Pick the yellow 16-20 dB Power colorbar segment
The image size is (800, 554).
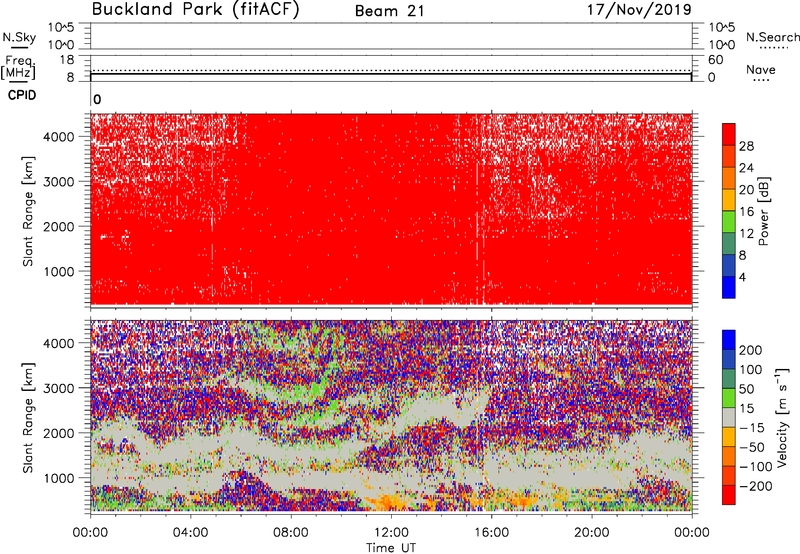[729, 199]
